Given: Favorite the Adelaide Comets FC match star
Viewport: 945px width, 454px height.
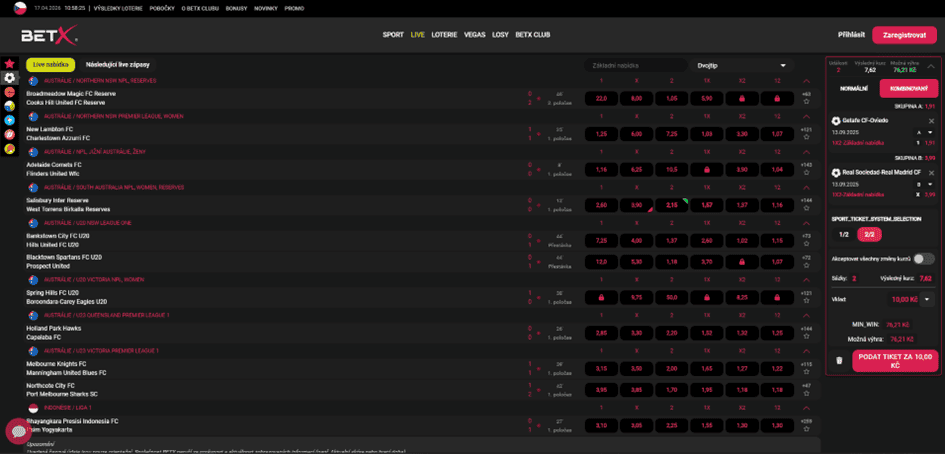Looking at the screenshot, I should point(806,174).
